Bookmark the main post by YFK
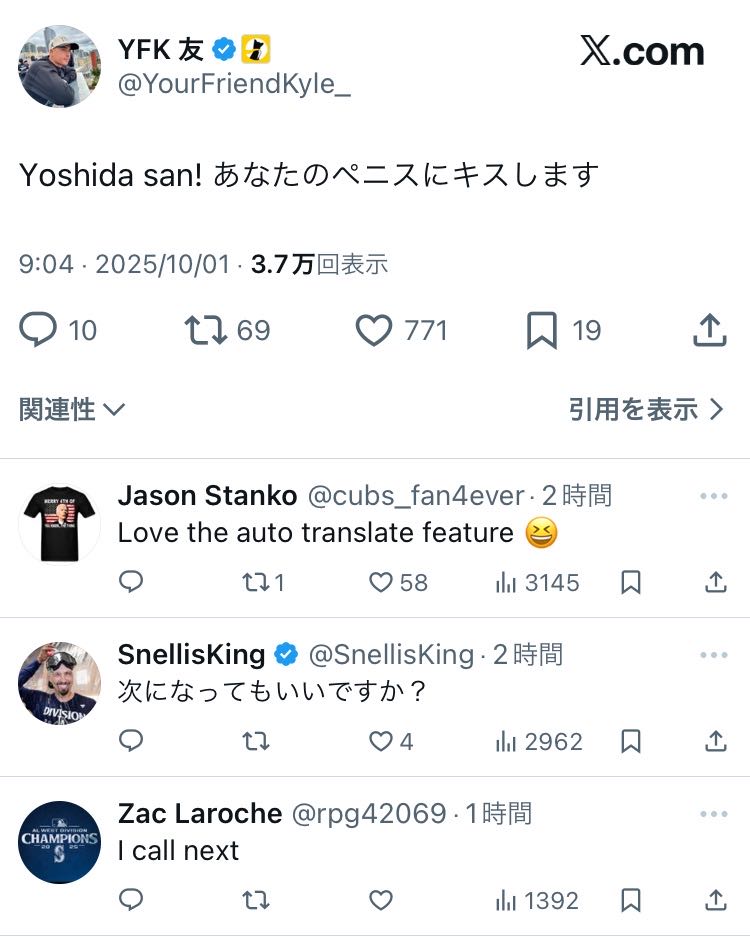The width and height of the screenshot is (750, 937). click(x=541, y=331)
